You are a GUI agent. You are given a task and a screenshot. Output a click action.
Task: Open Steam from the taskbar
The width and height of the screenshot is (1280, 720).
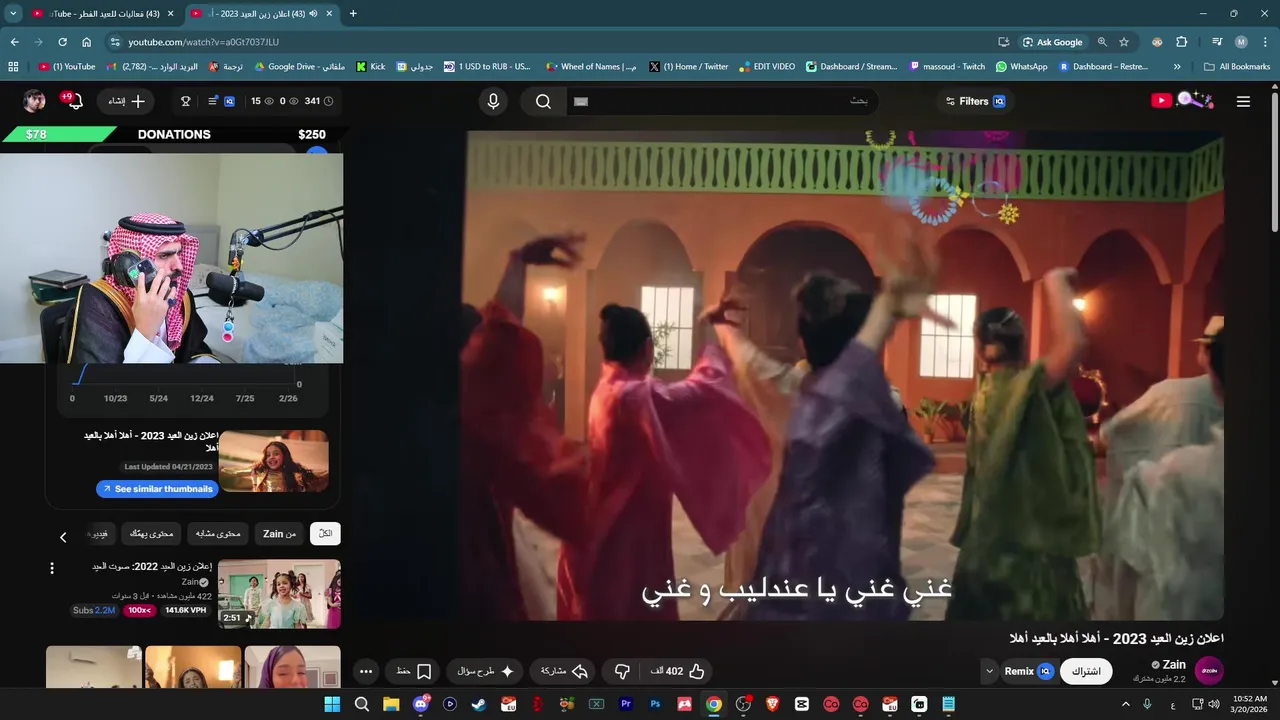tap(479, 704)
